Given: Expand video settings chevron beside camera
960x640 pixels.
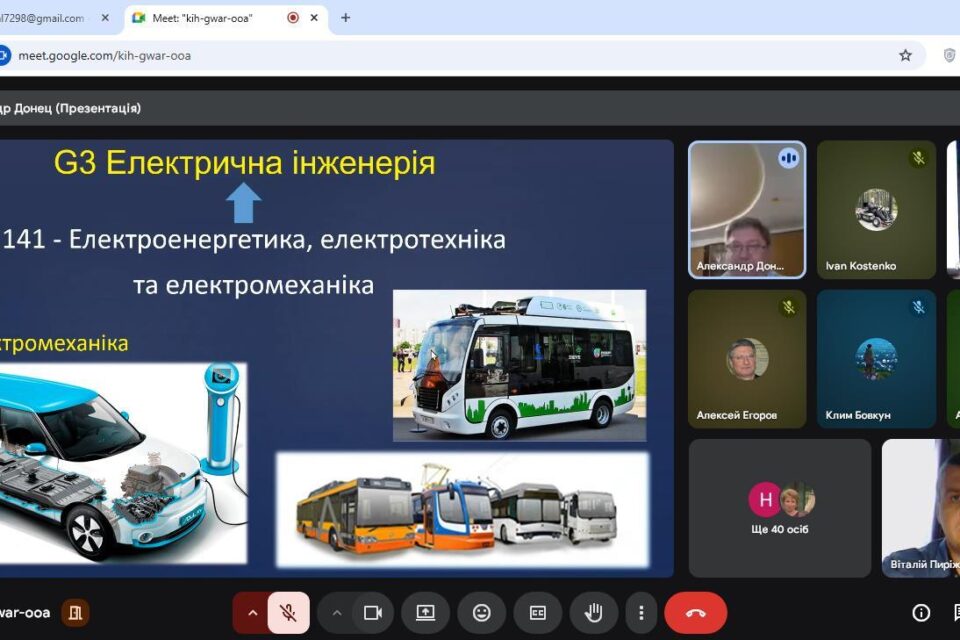Looking at the screenshot, I should coord(337,612).
